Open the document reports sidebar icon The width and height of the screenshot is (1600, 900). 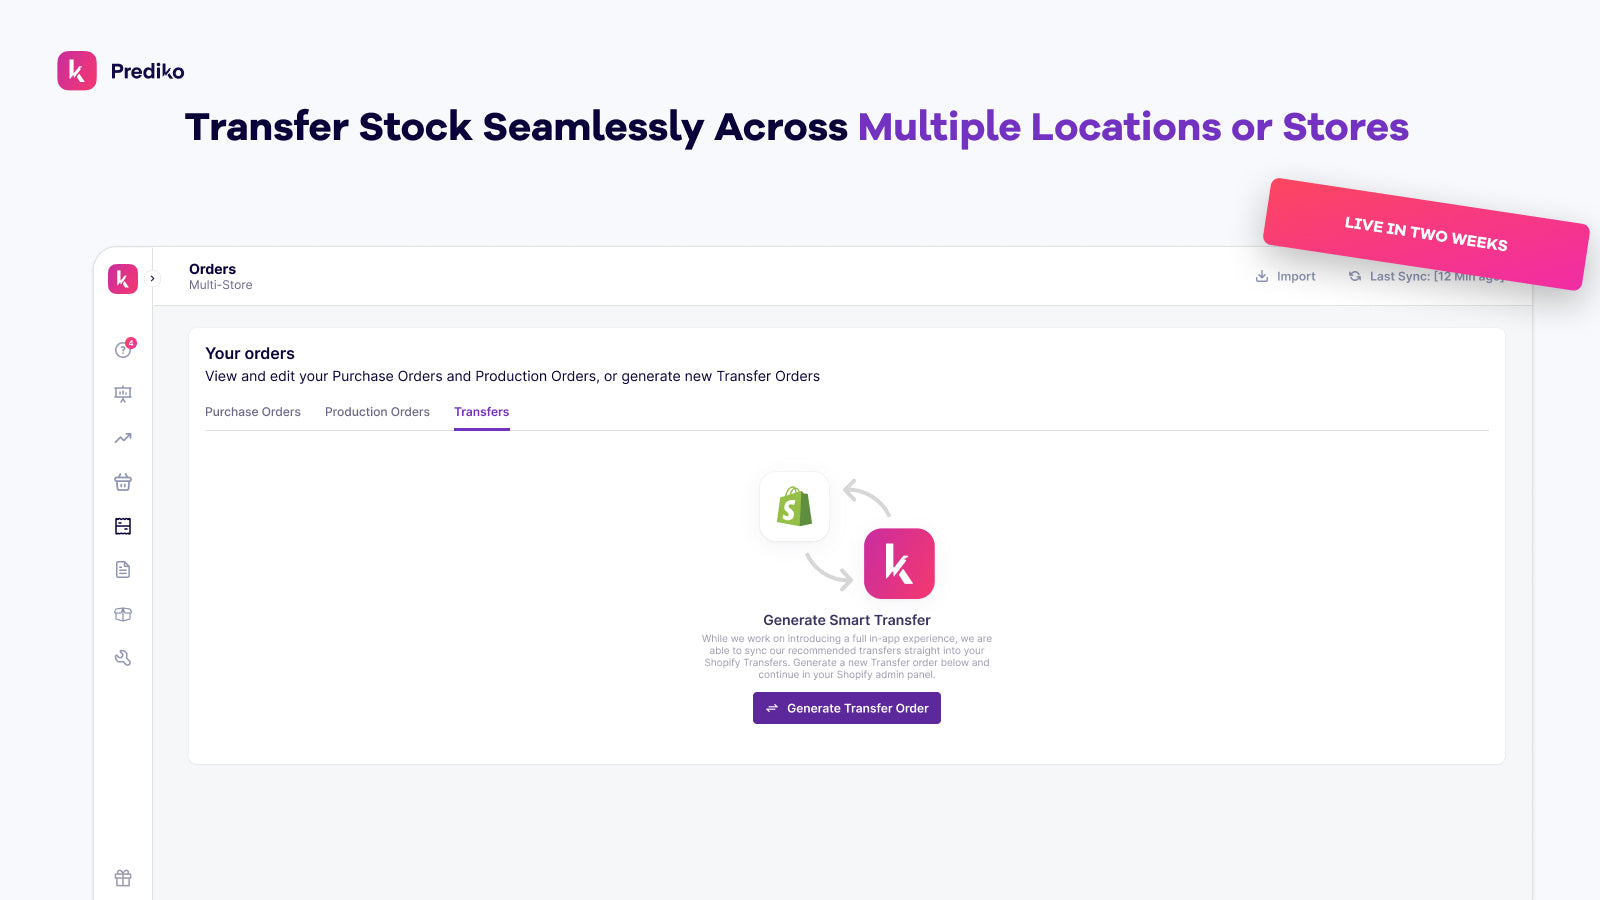(123, 570)
